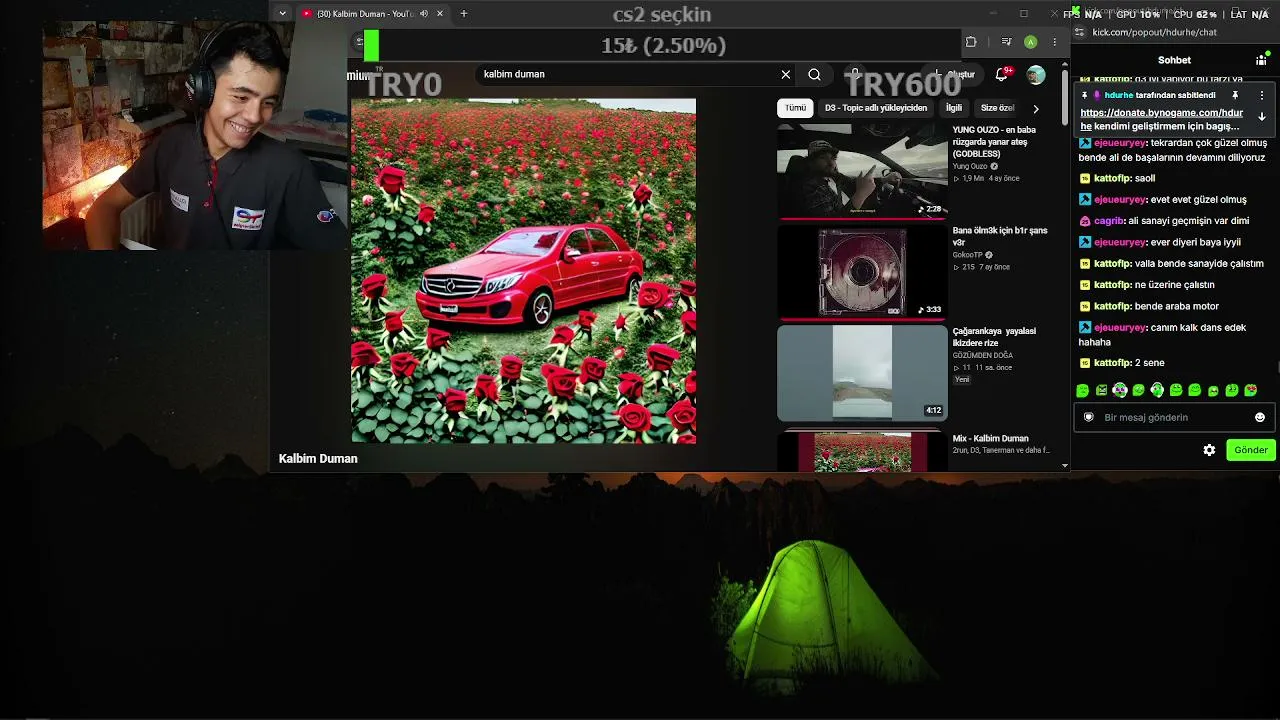Screen dimensions: 1280x720
Task: Select the 'Size özel' filter chip
Action: tap(997, 108)
